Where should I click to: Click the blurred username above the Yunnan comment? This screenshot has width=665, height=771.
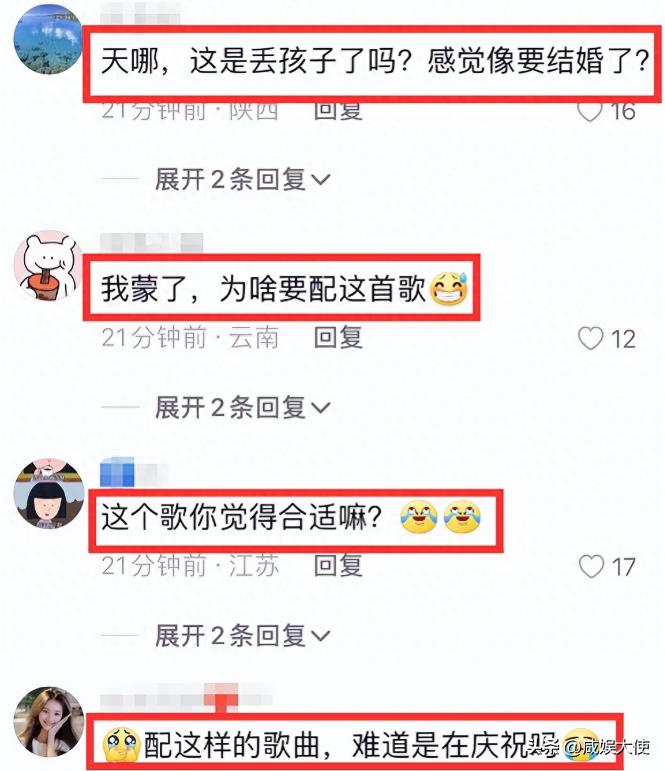tap(151, 243)
